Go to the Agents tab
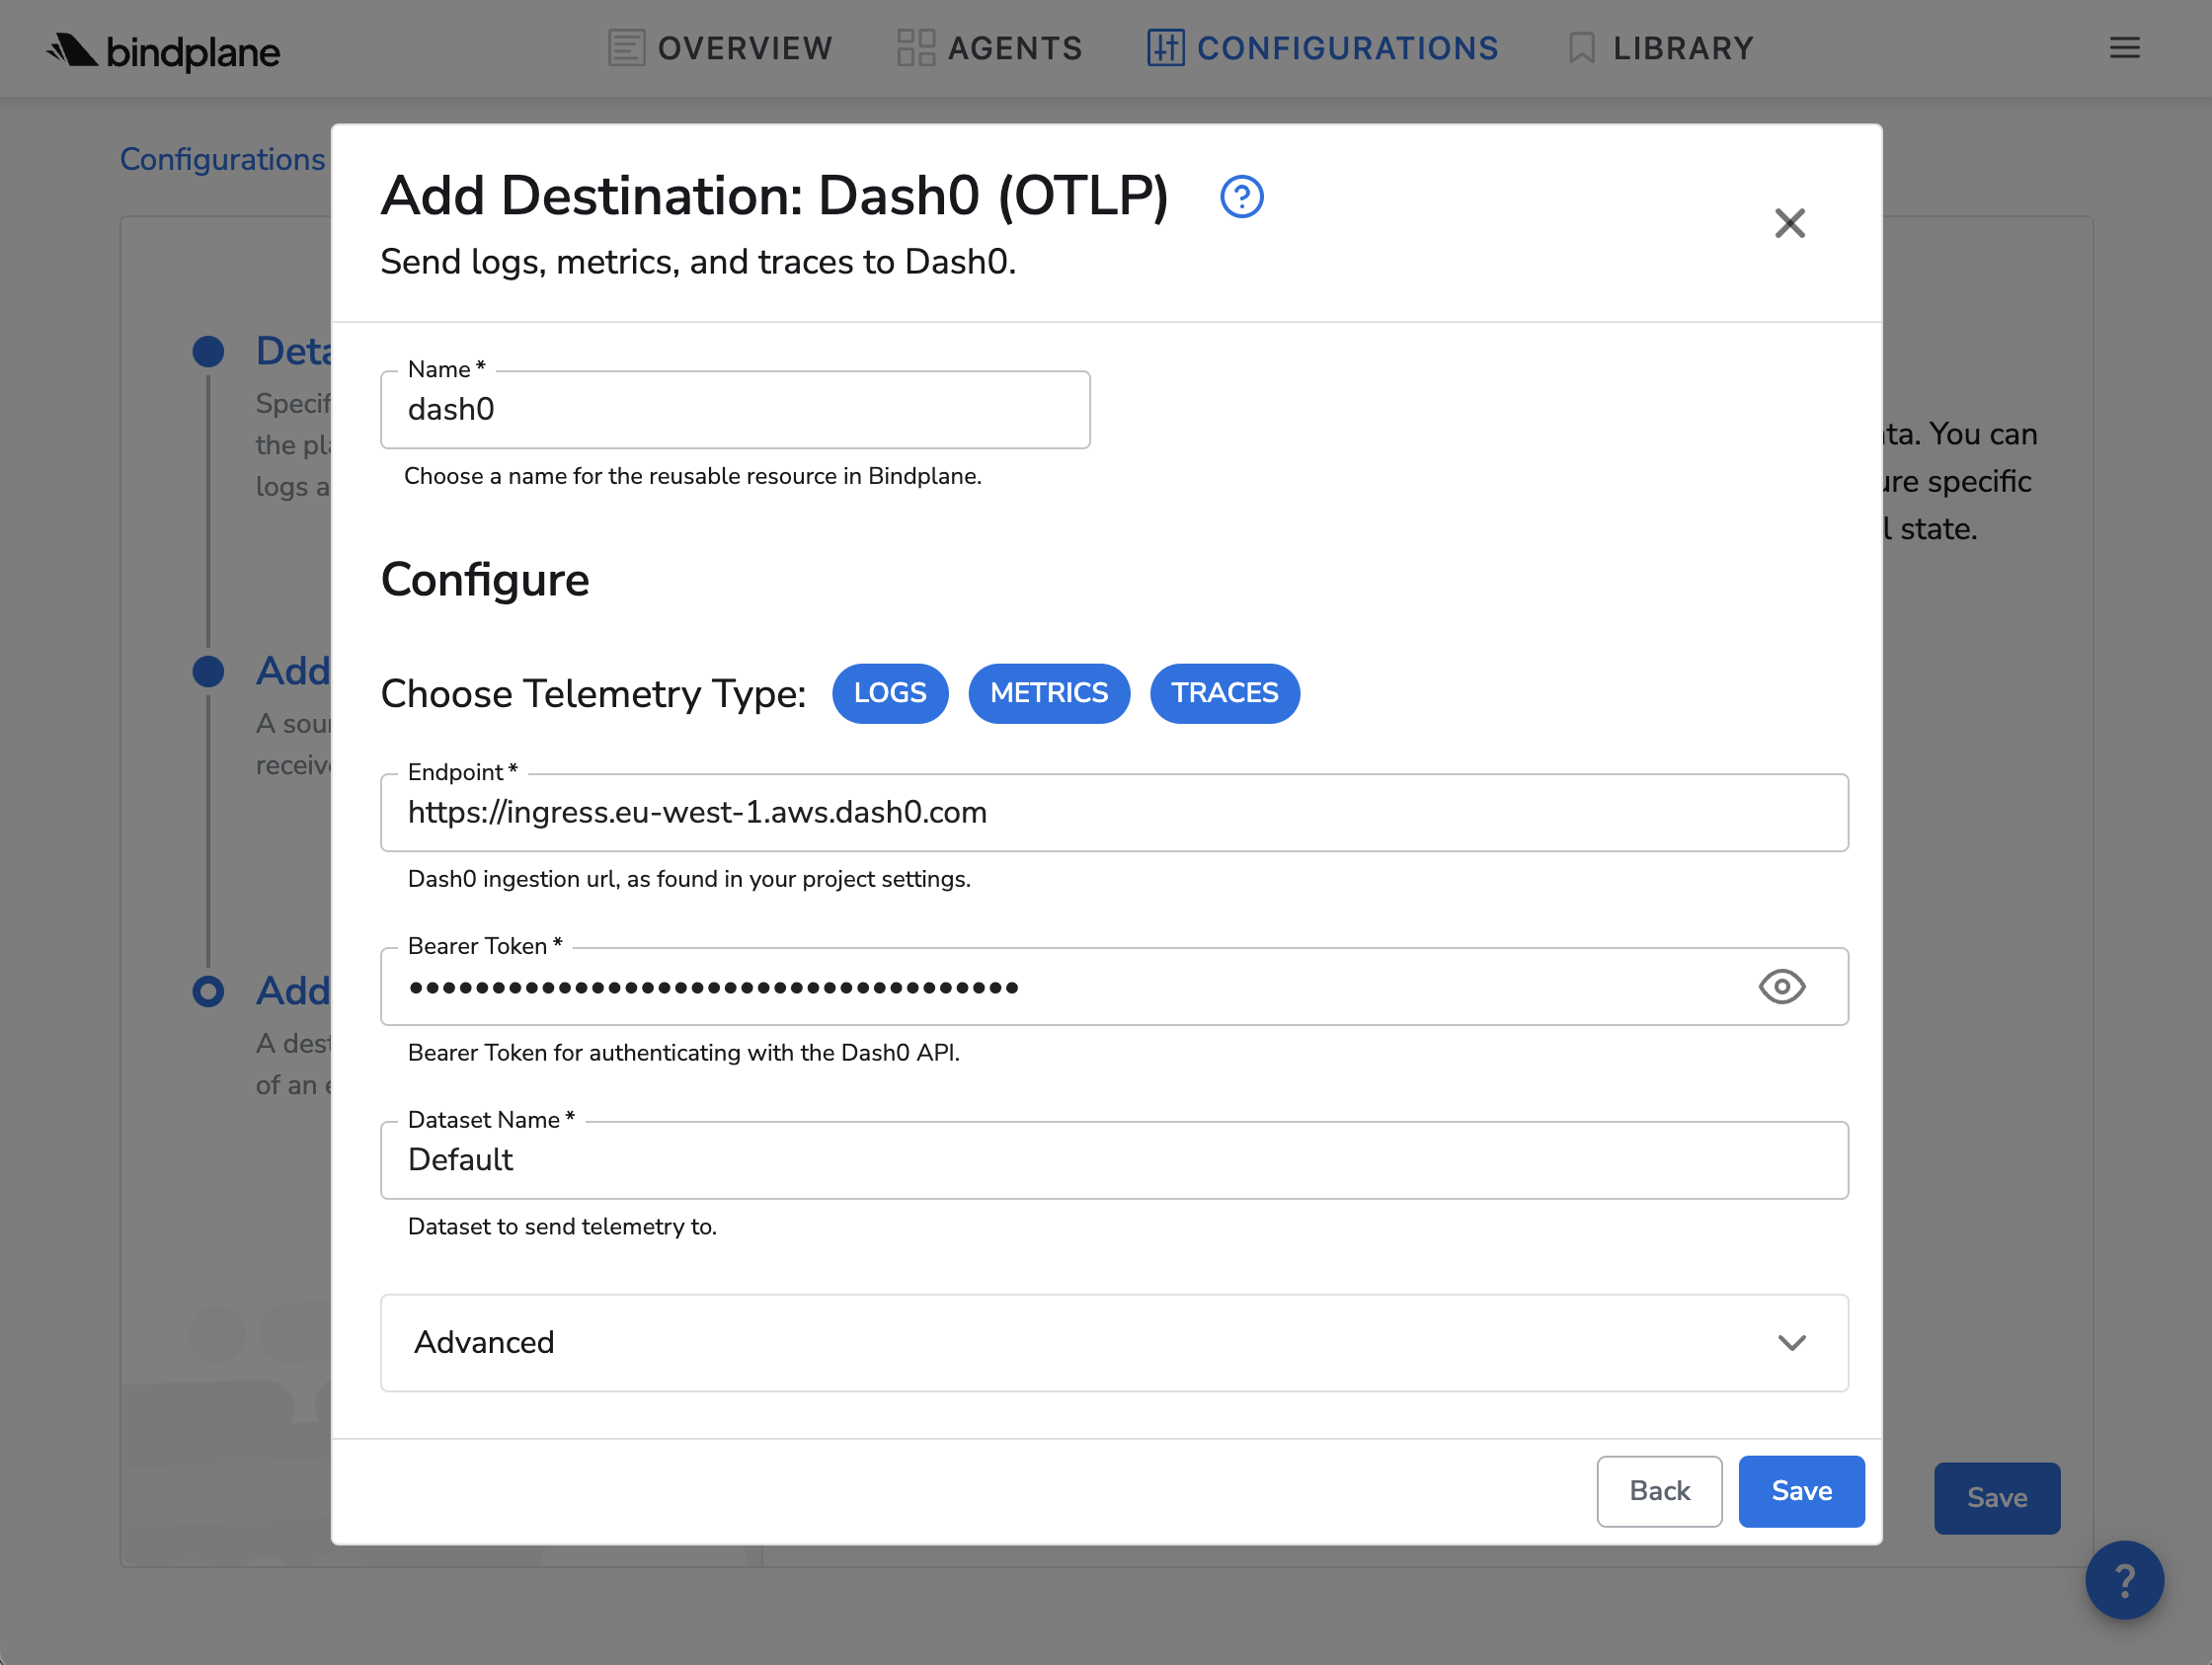The width and height of the screenshot is (2212, 1665). click(x=990, y=48)
